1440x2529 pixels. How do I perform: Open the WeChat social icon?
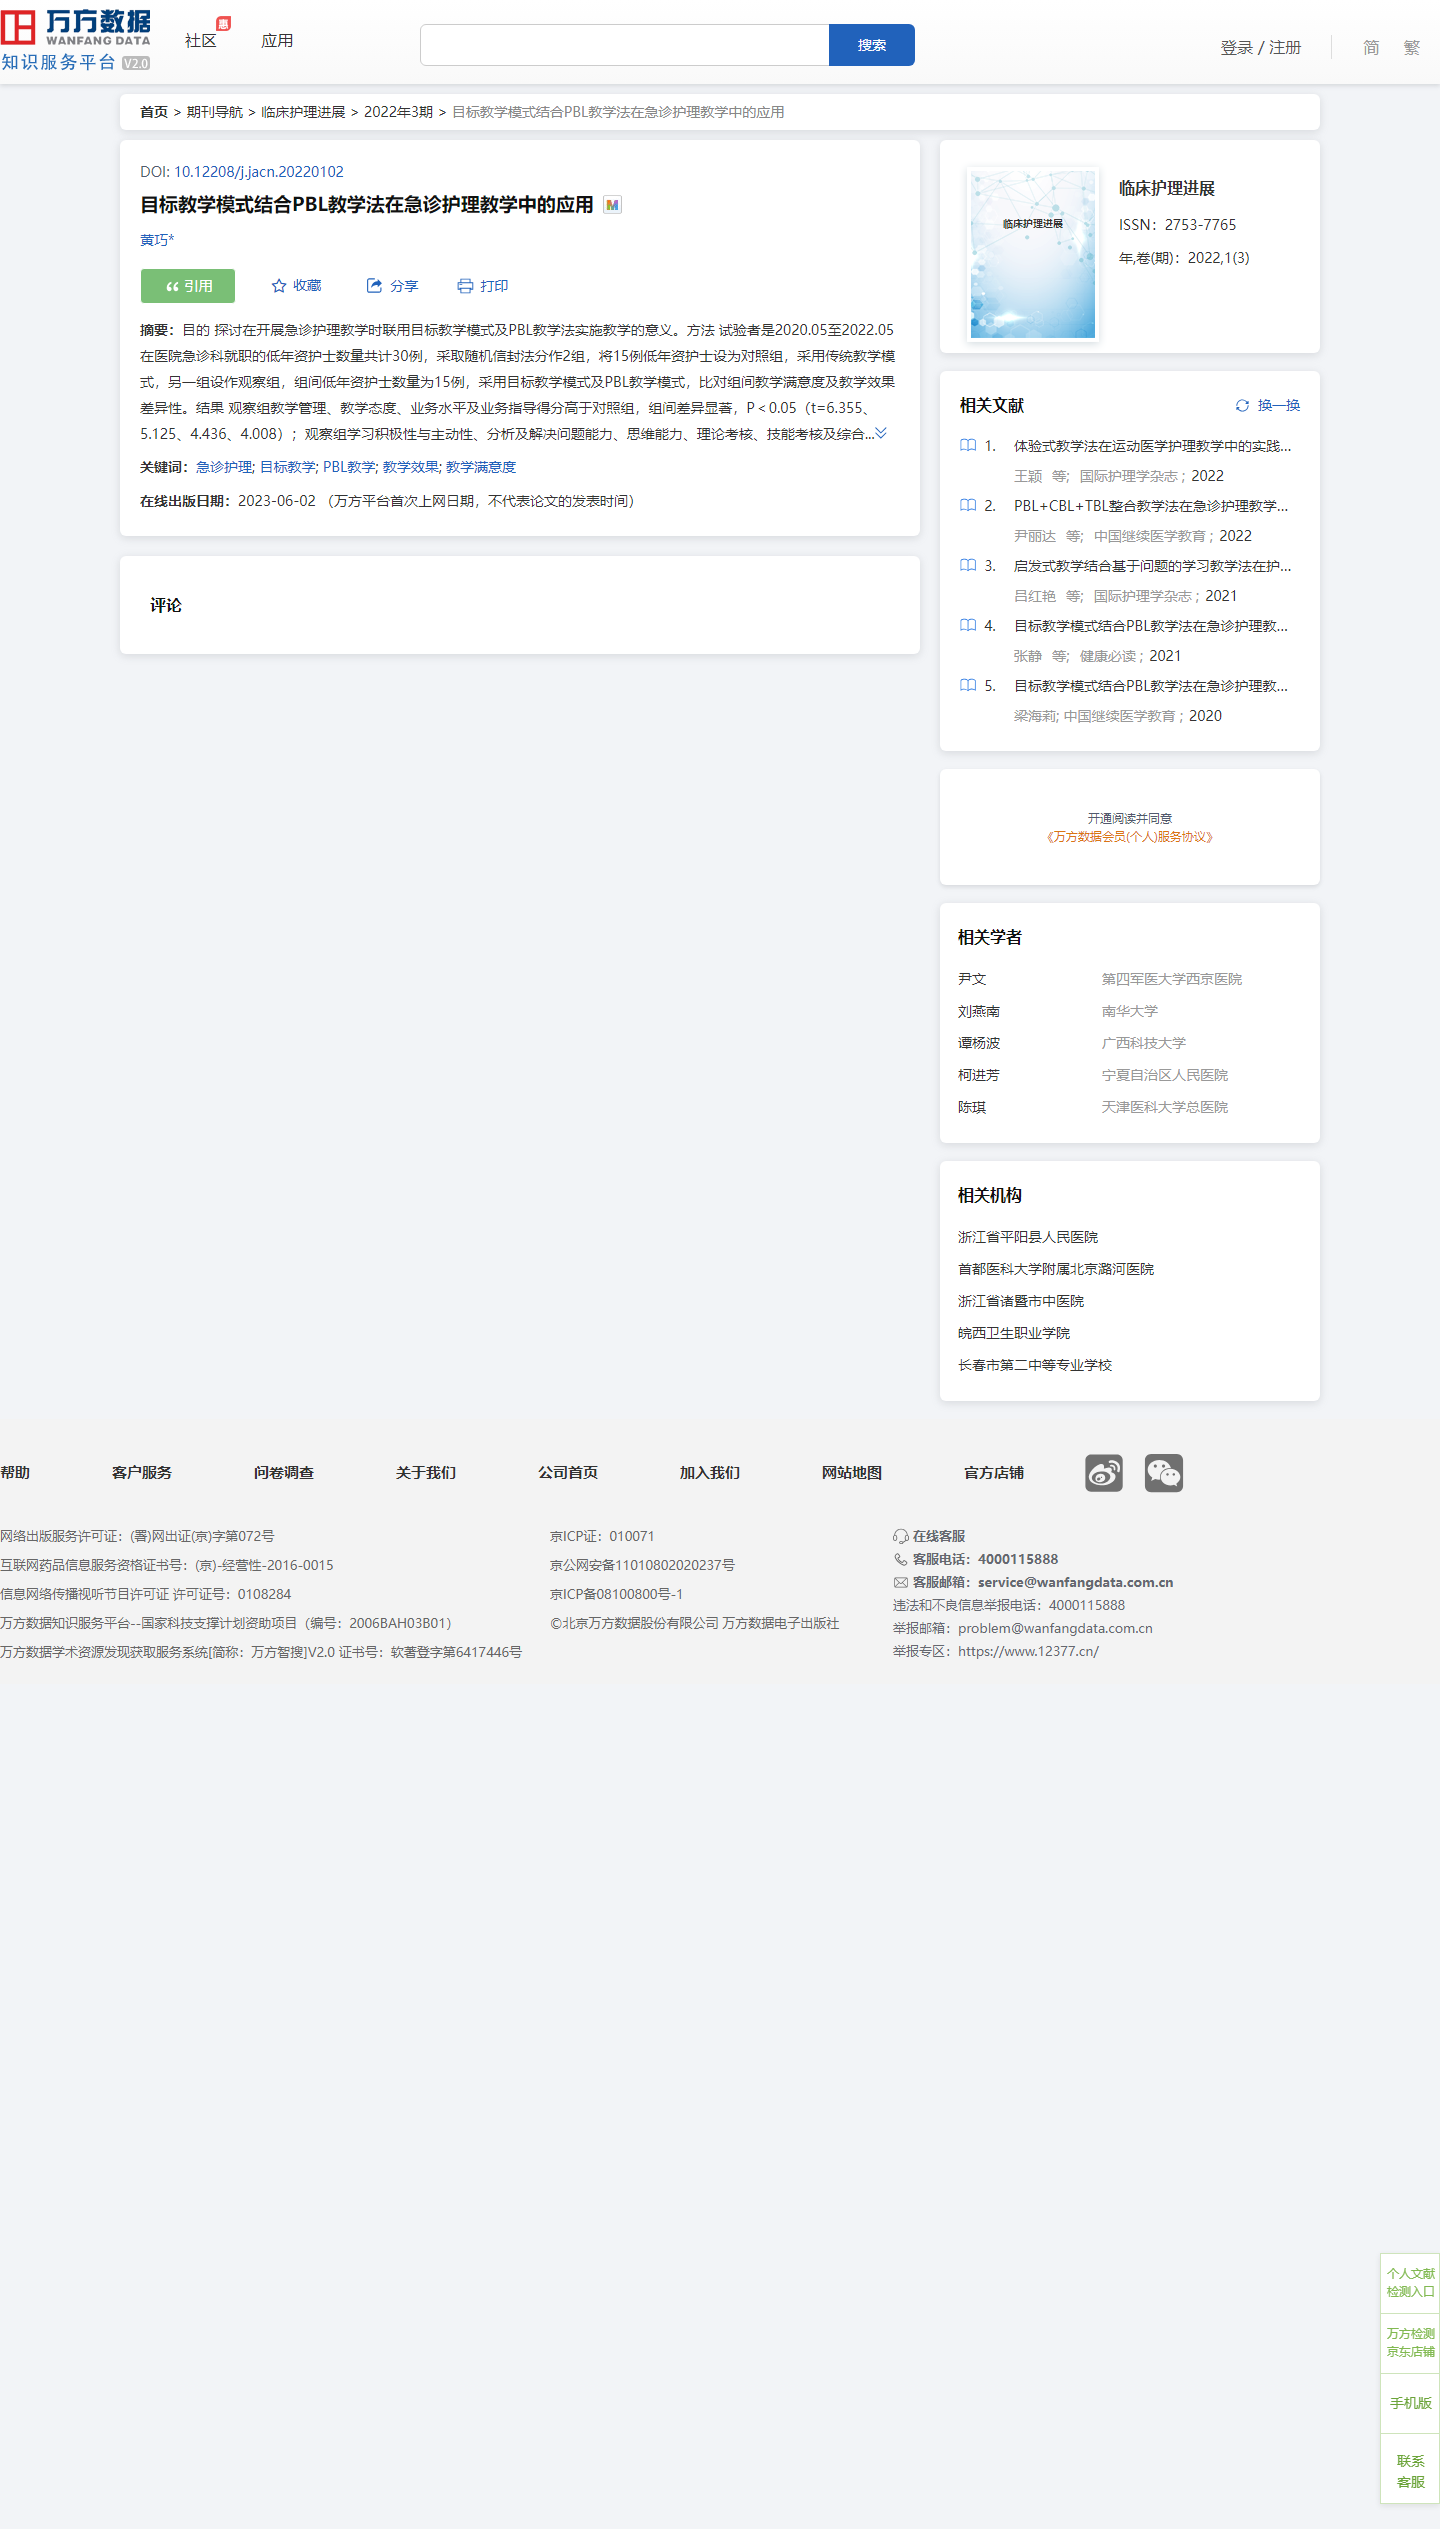pos(1163,1473)
